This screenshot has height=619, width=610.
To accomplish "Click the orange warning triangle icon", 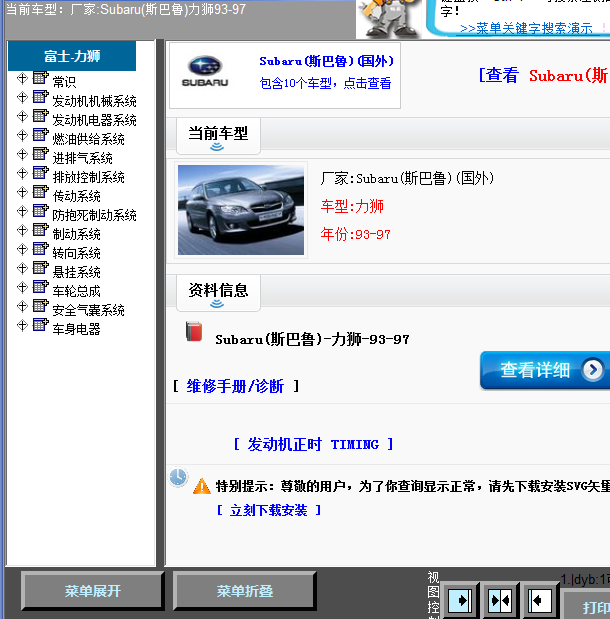I will [x=202, y=486].
